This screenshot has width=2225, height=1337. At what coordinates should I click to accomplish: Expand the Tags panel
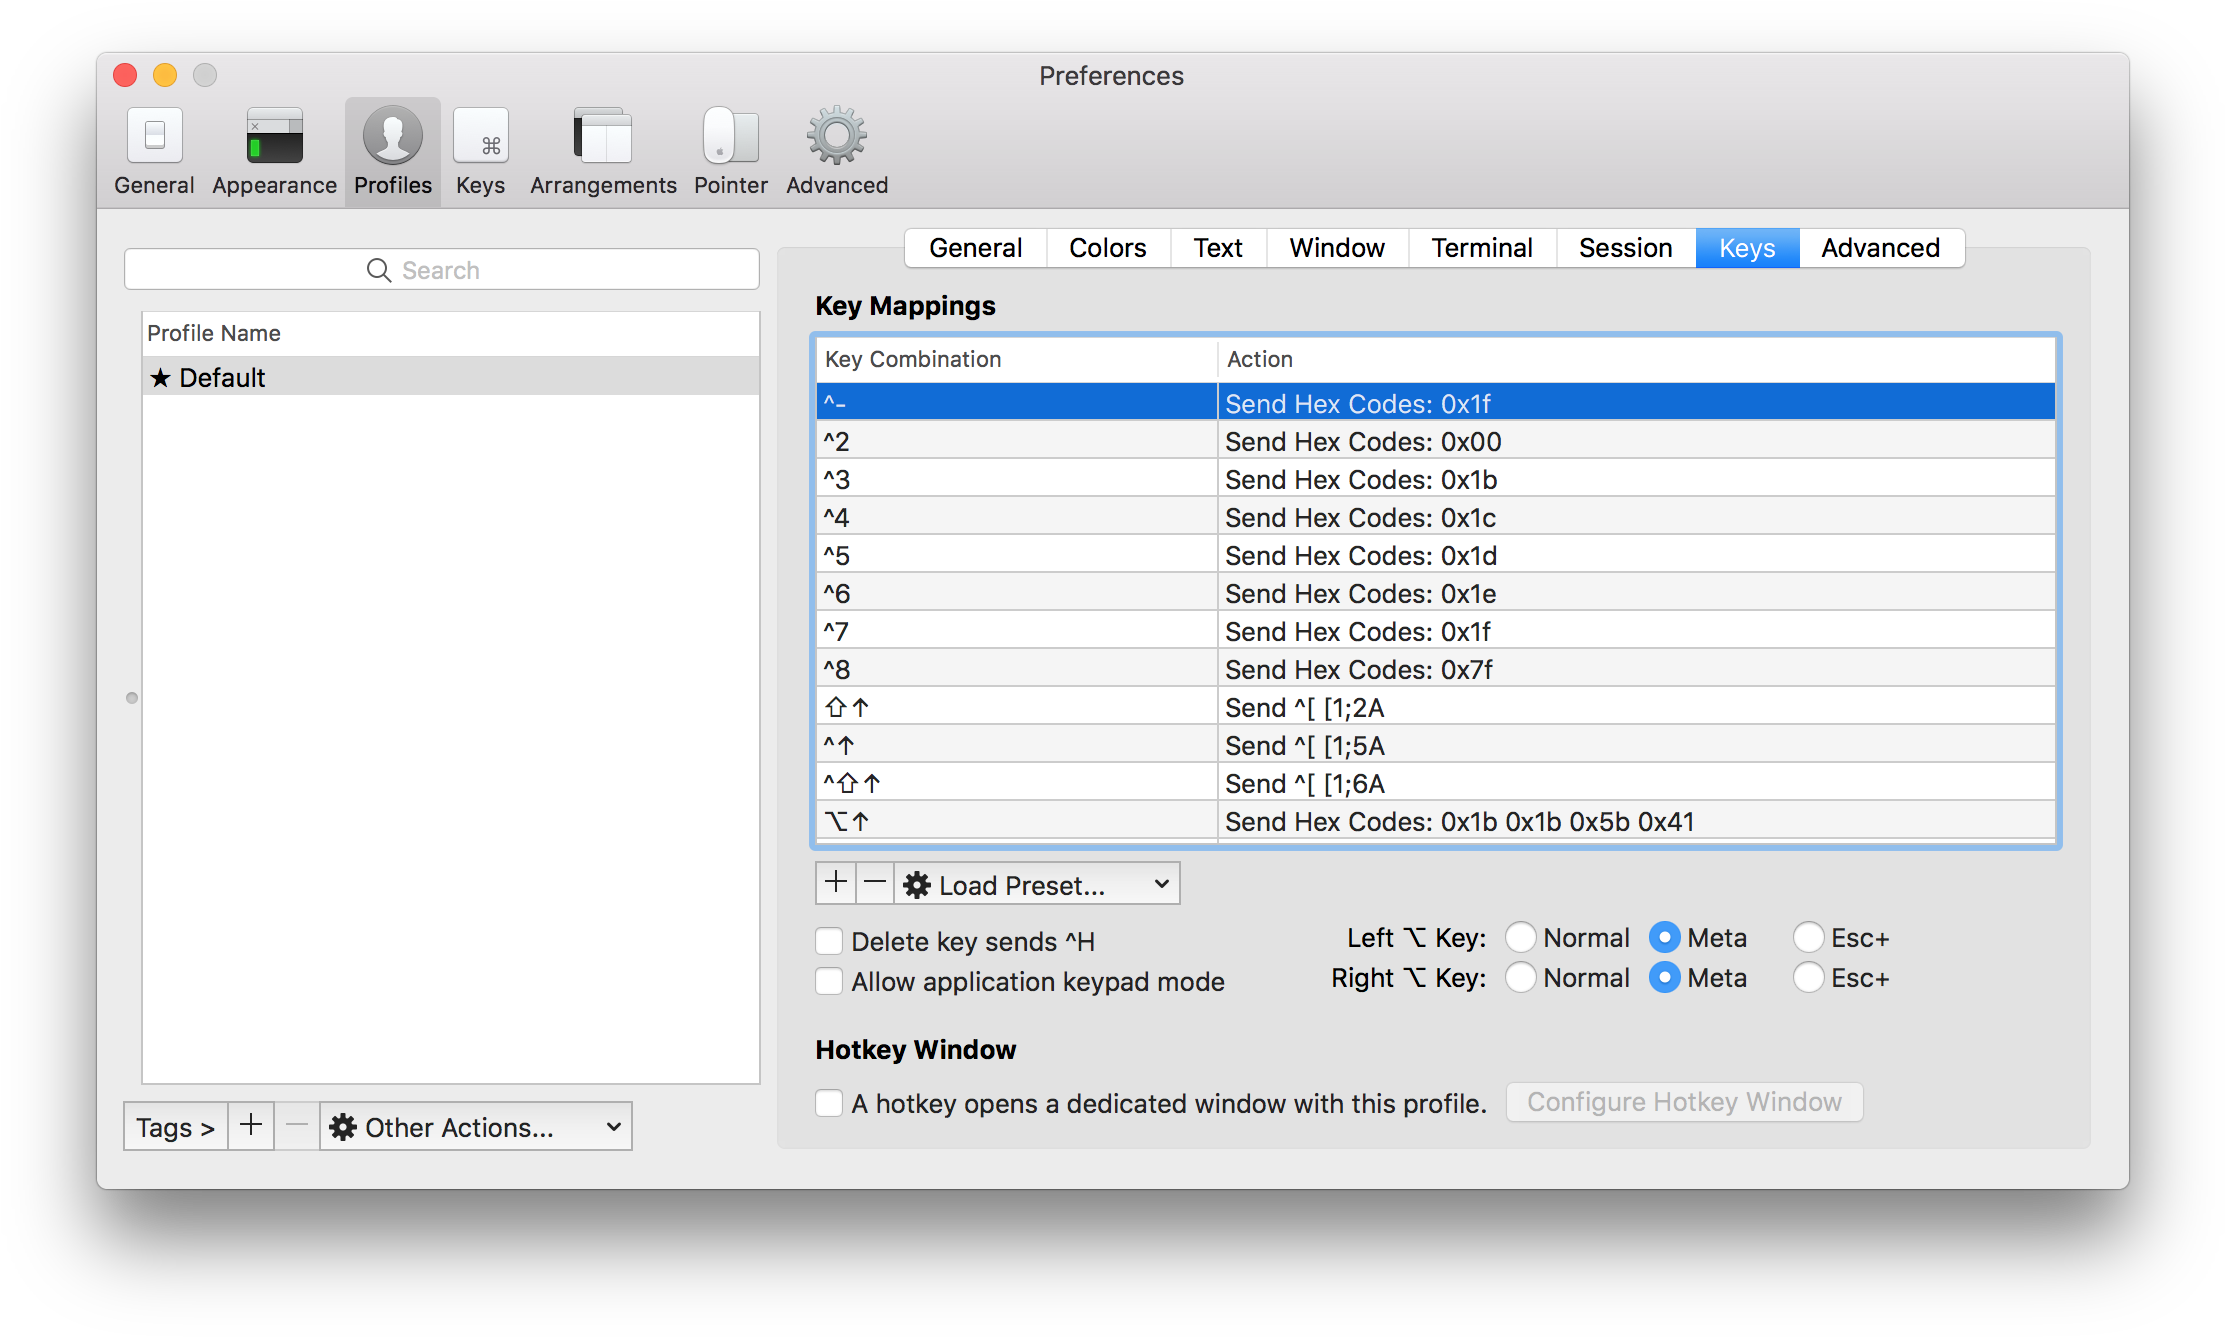(x=176, y=1127)
